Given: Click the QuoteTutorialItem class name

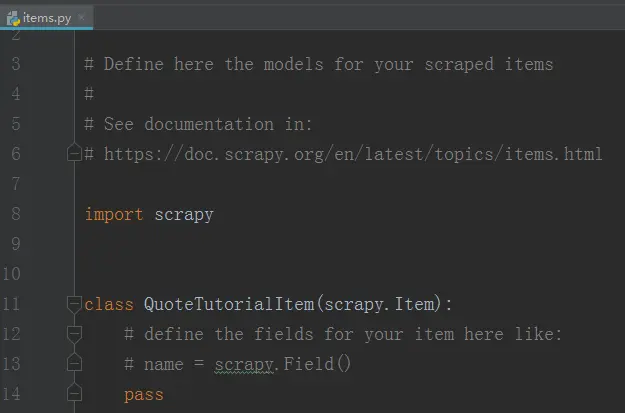Looking at the screenshot, I should [229, 304].
